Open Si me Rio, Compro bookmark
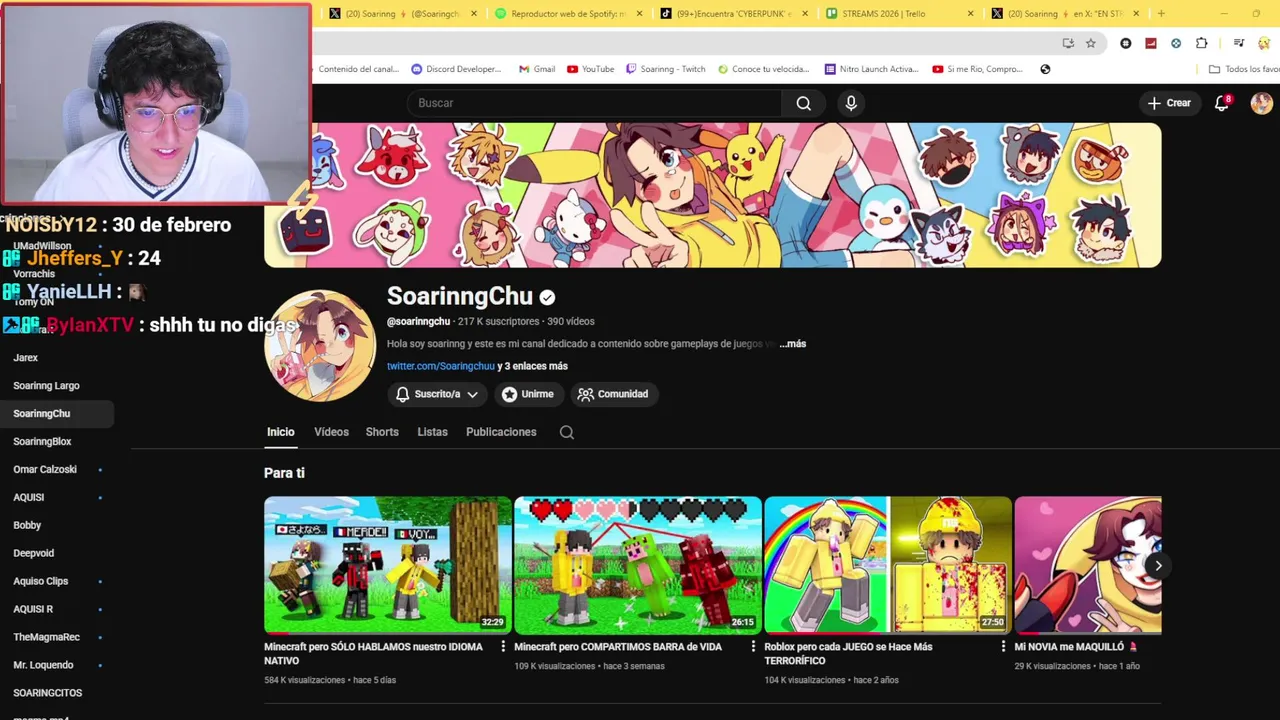1280x720 pixels. [978, 69]
